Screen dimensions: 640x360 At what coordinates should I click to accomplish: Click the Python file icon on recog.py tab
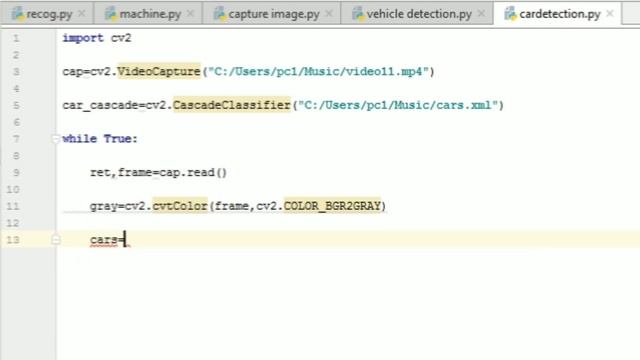tap(18, 14)
